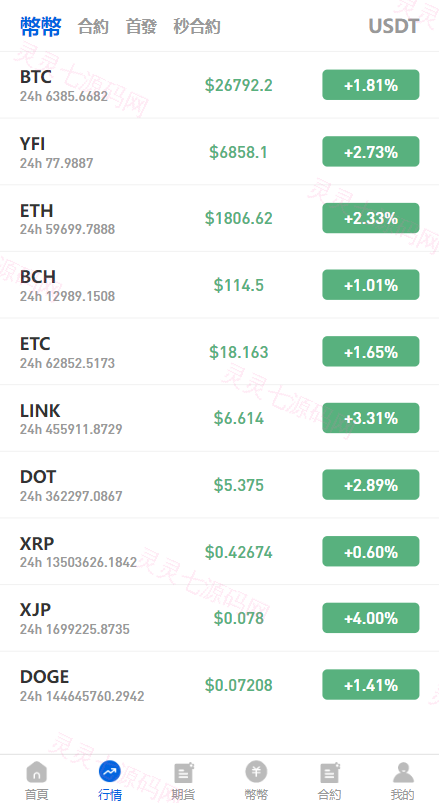Screen dimensions: 439x803
Task: Click LINK +3.31% change button
Action: pos(371,418)
